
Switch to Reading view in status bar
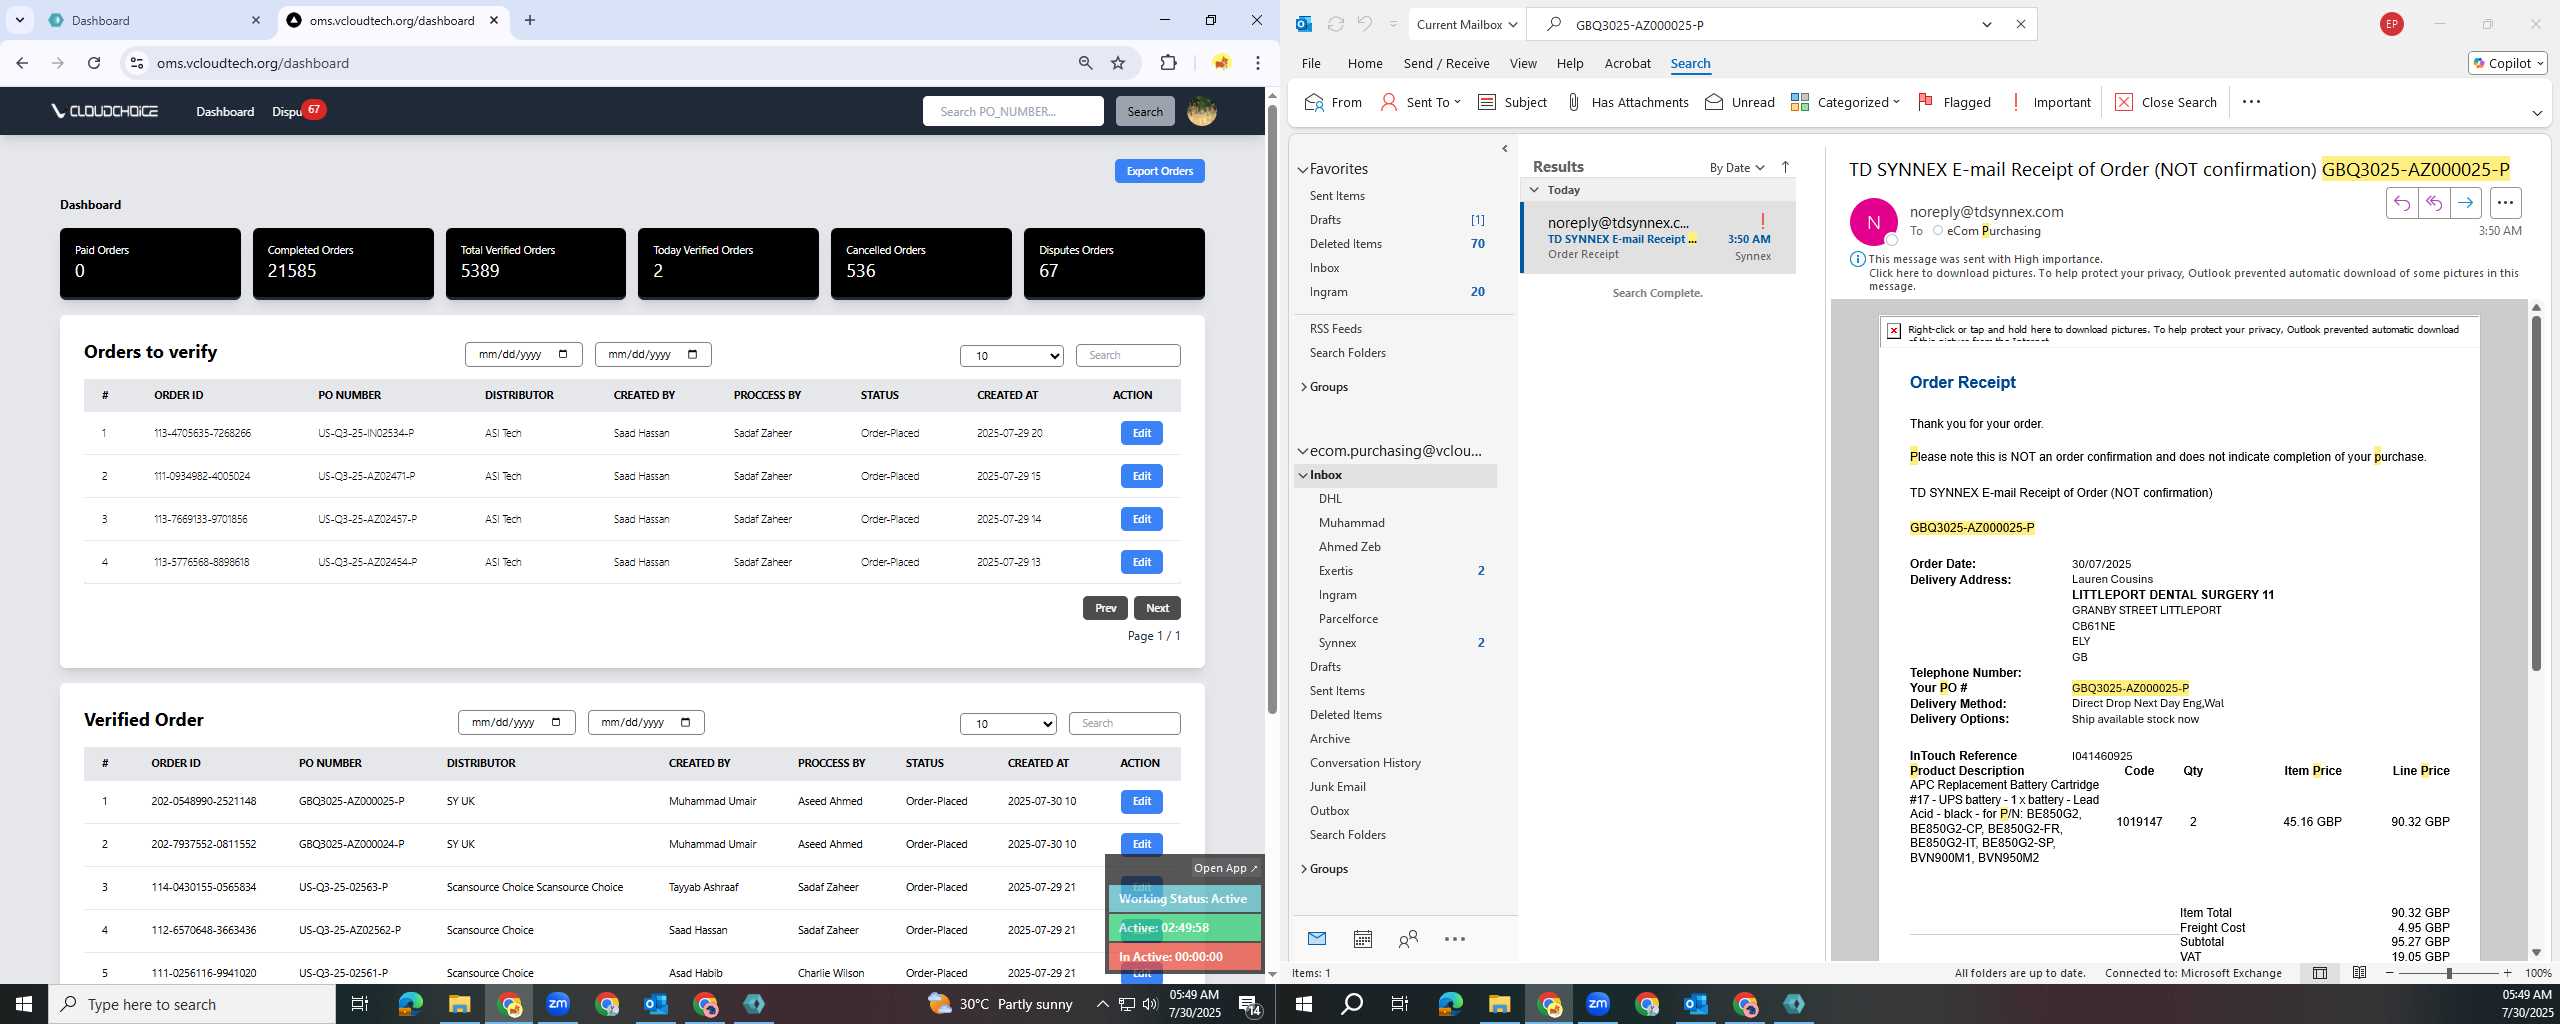tap(2359, 973)
